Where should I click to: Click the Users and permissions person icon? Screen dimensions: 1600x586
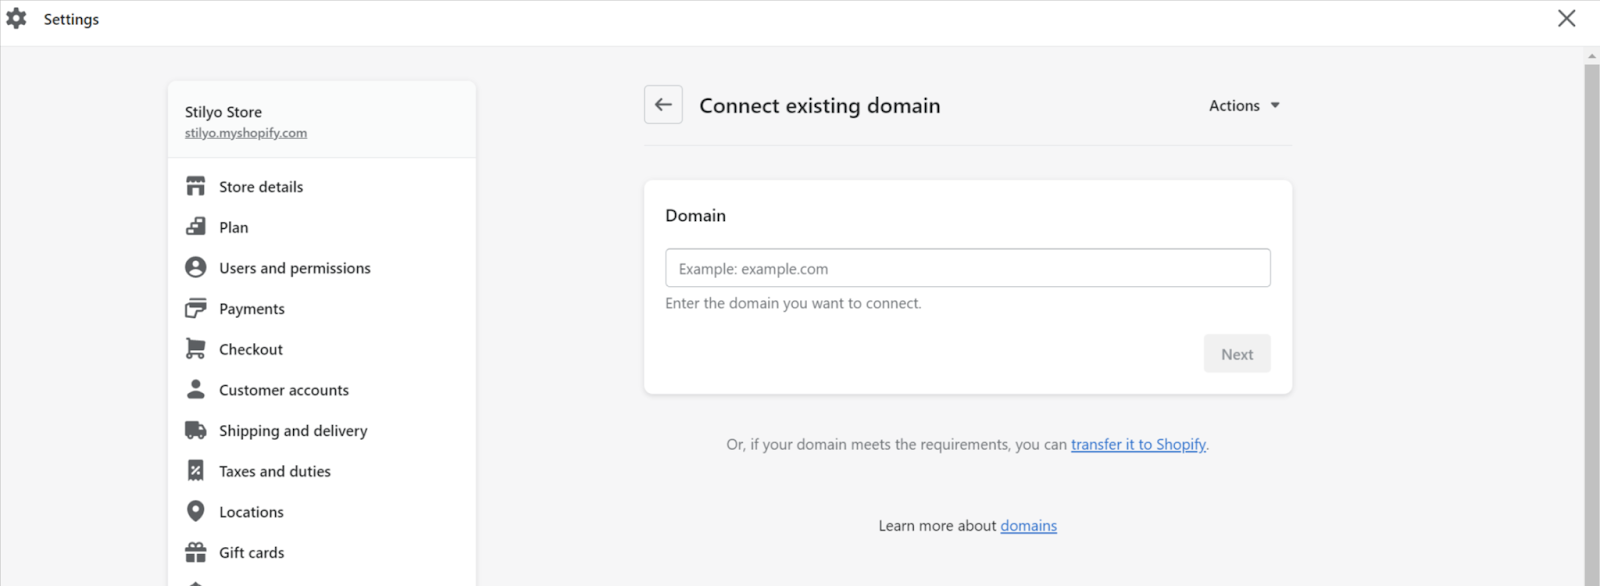click(x=196, y=268)
